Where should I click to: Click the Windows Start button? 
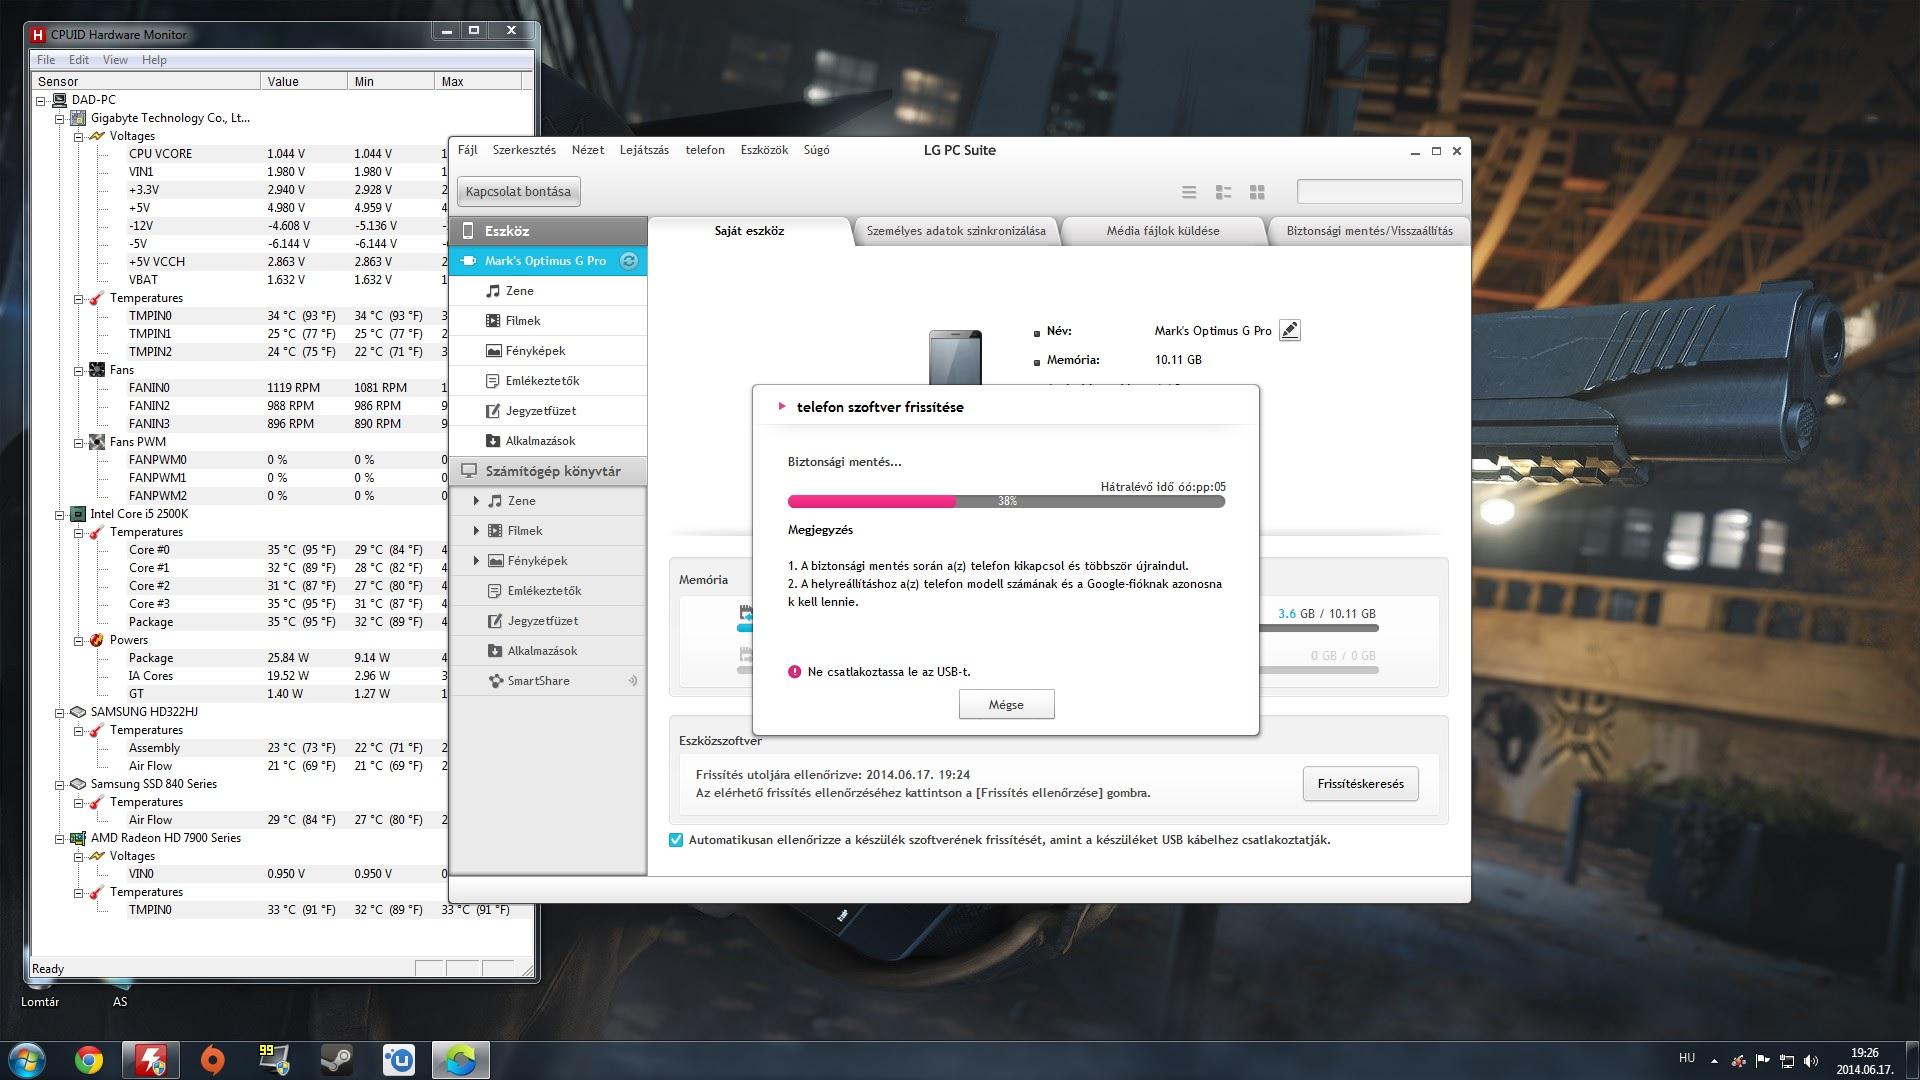point(27,1060)
